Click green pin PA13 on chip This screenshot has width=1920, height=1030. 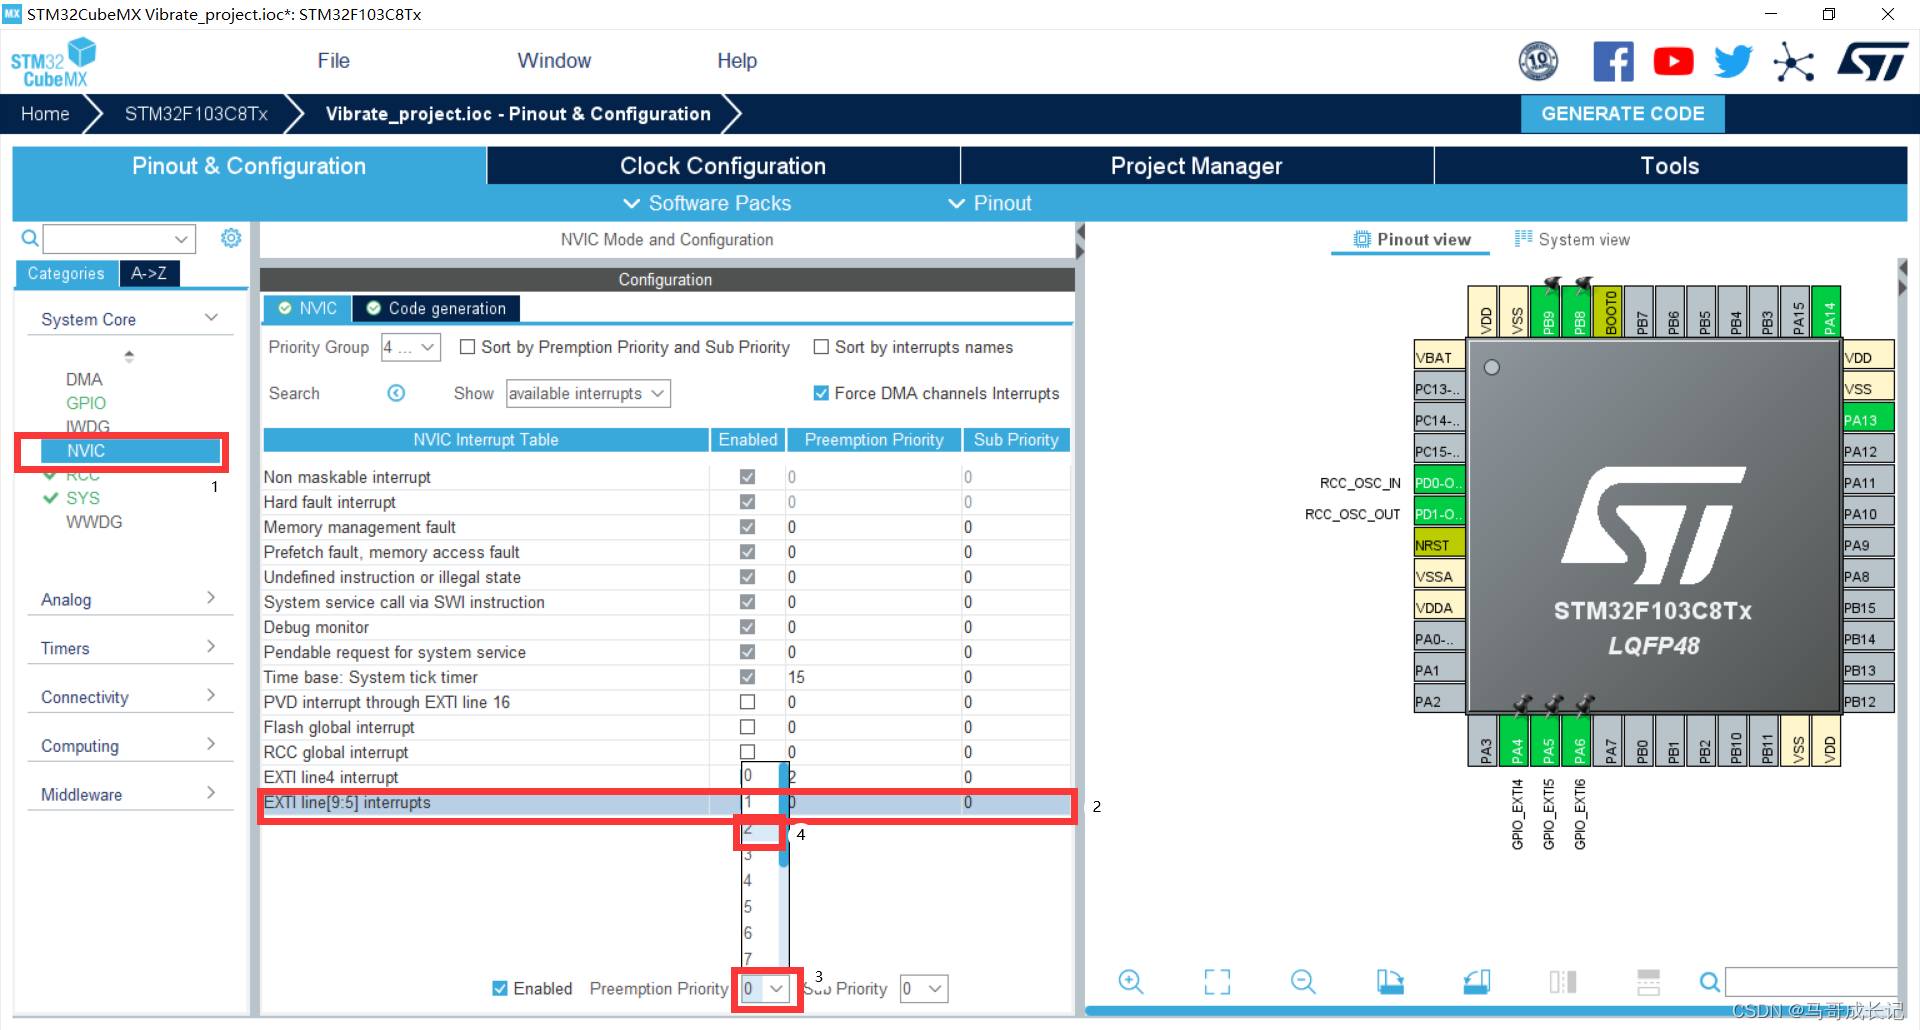point(1867,420)
